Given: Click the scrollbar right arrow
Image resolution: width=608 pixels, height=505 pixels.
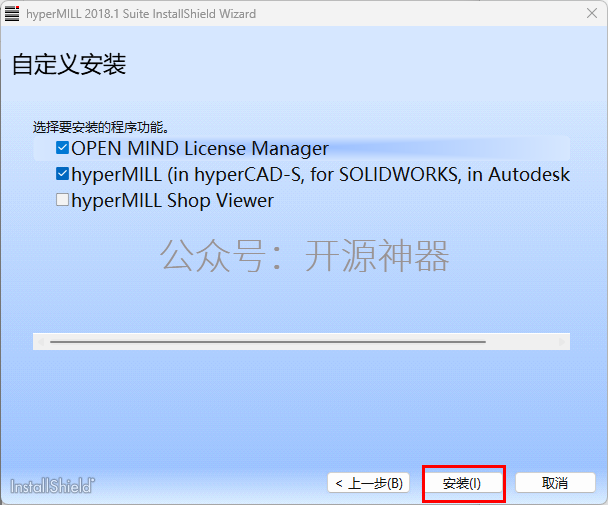Looking at the screenshot, I should (x=561, y=342).
